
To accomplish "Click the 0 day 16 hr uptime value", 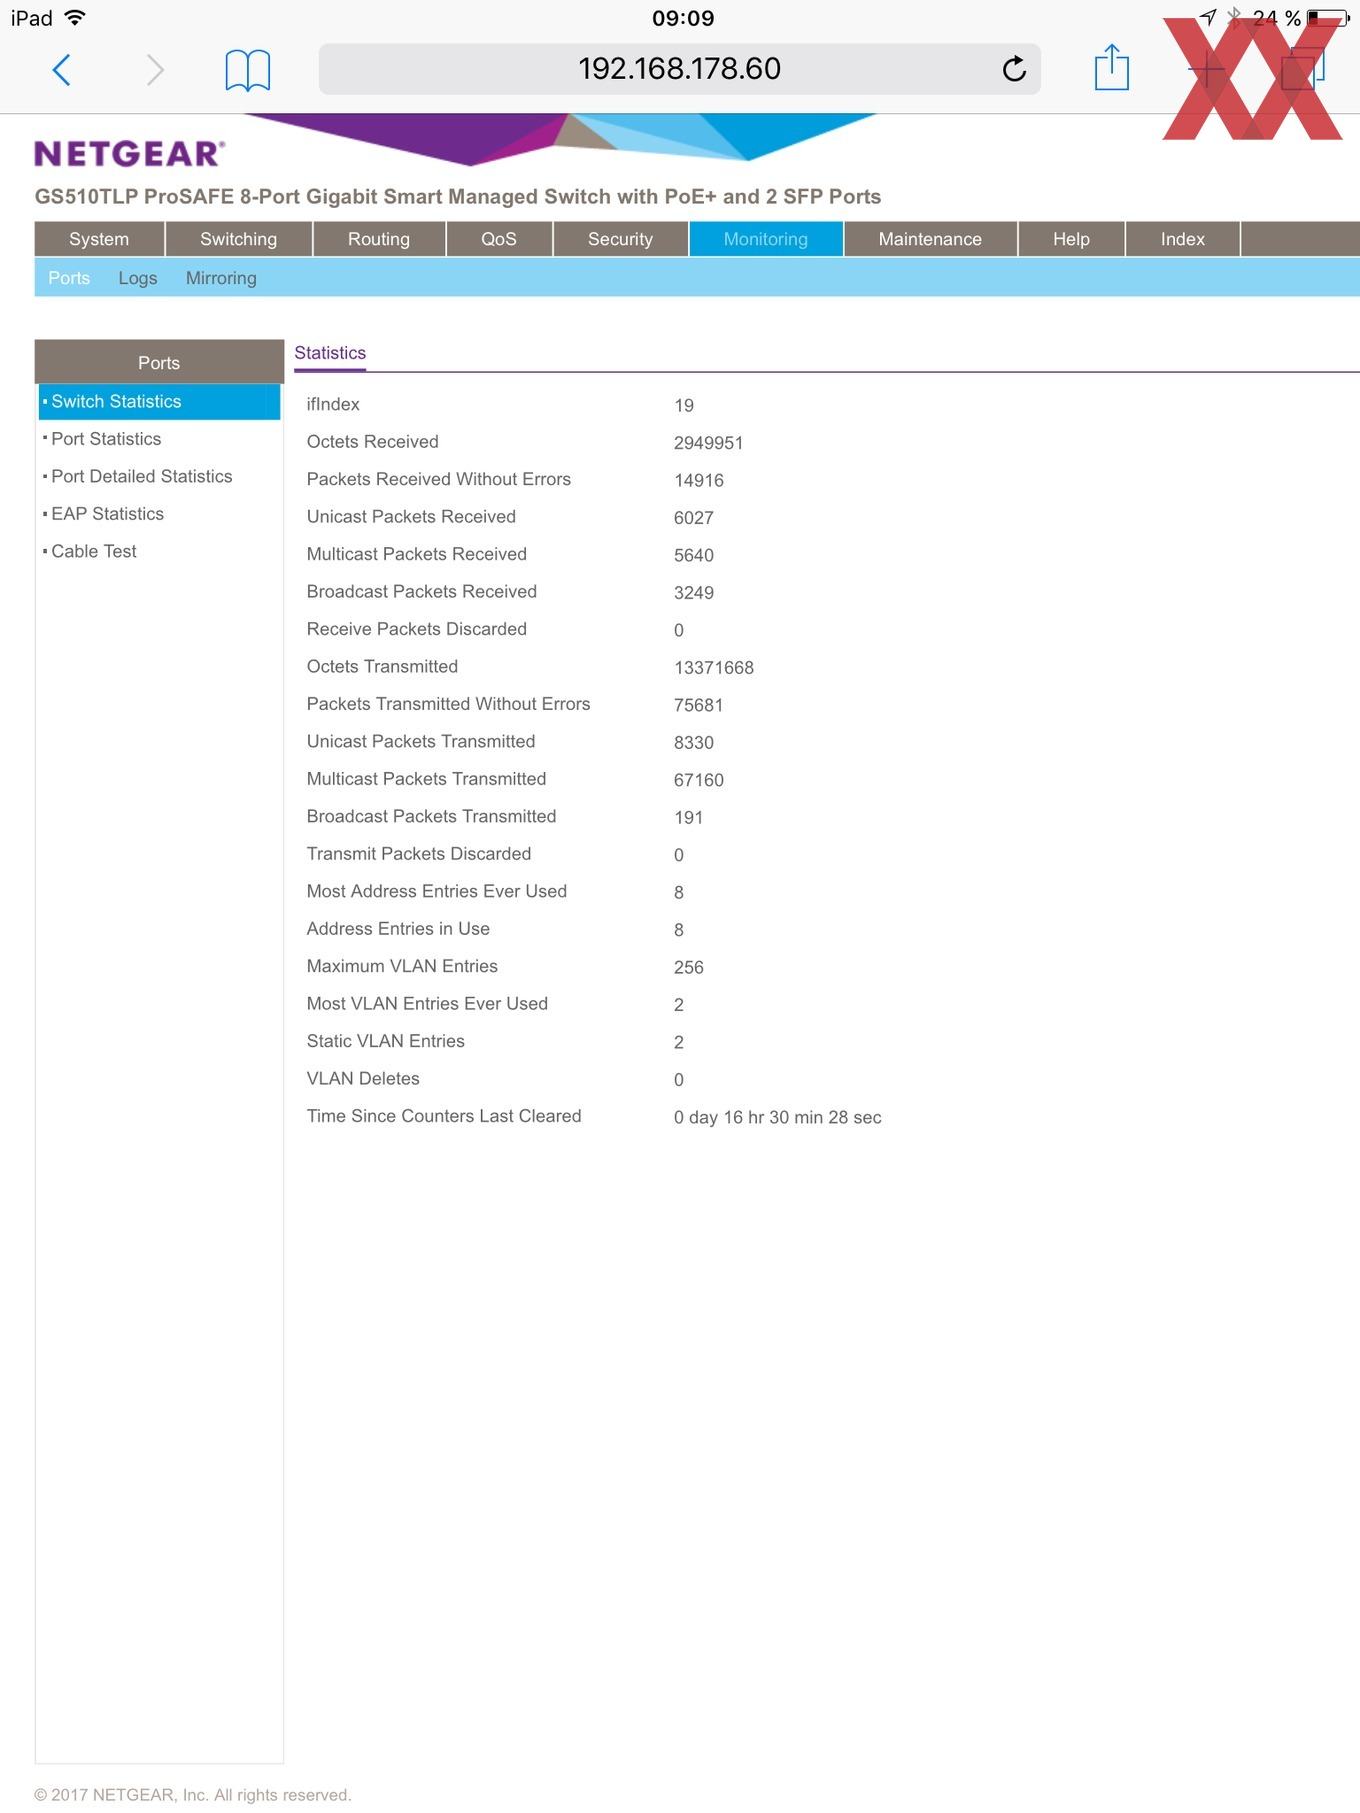I will pyautogui.click(x=777, y=1118).
